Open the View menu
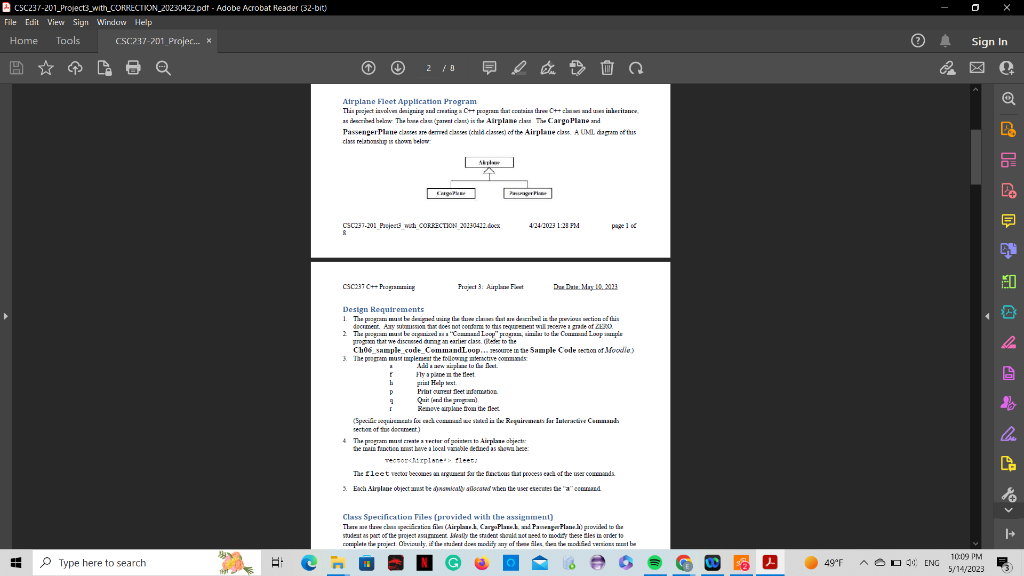The image size is (1024, 576). tap(56, 22)
